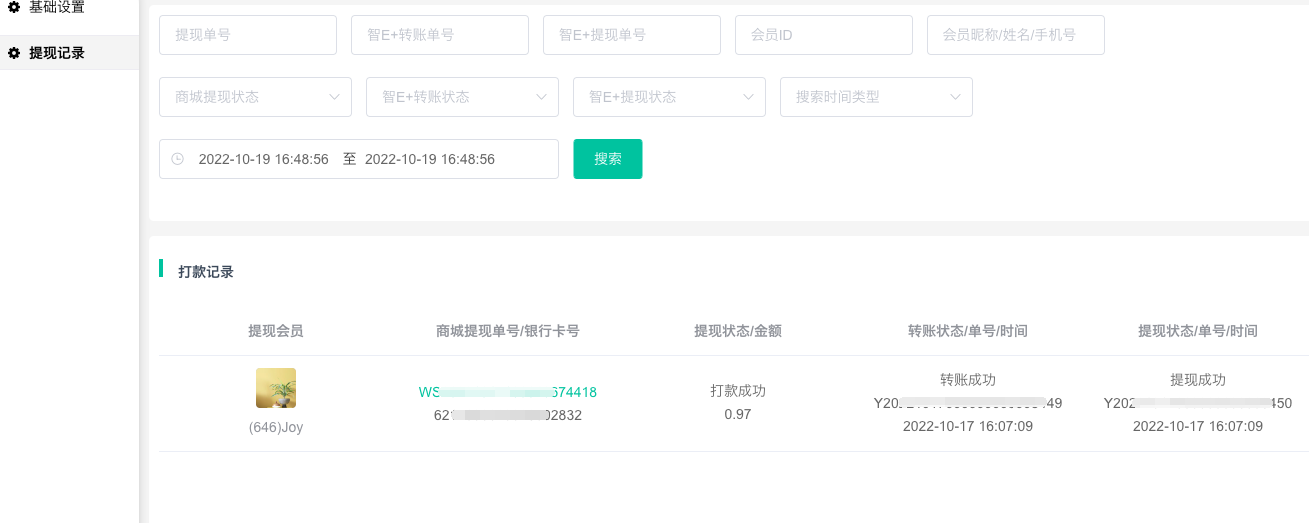The image size is (1309, 523).
Task: Click the 会员昵称/姓名/手机号 search field
Action: click(x=1016, y=35)
